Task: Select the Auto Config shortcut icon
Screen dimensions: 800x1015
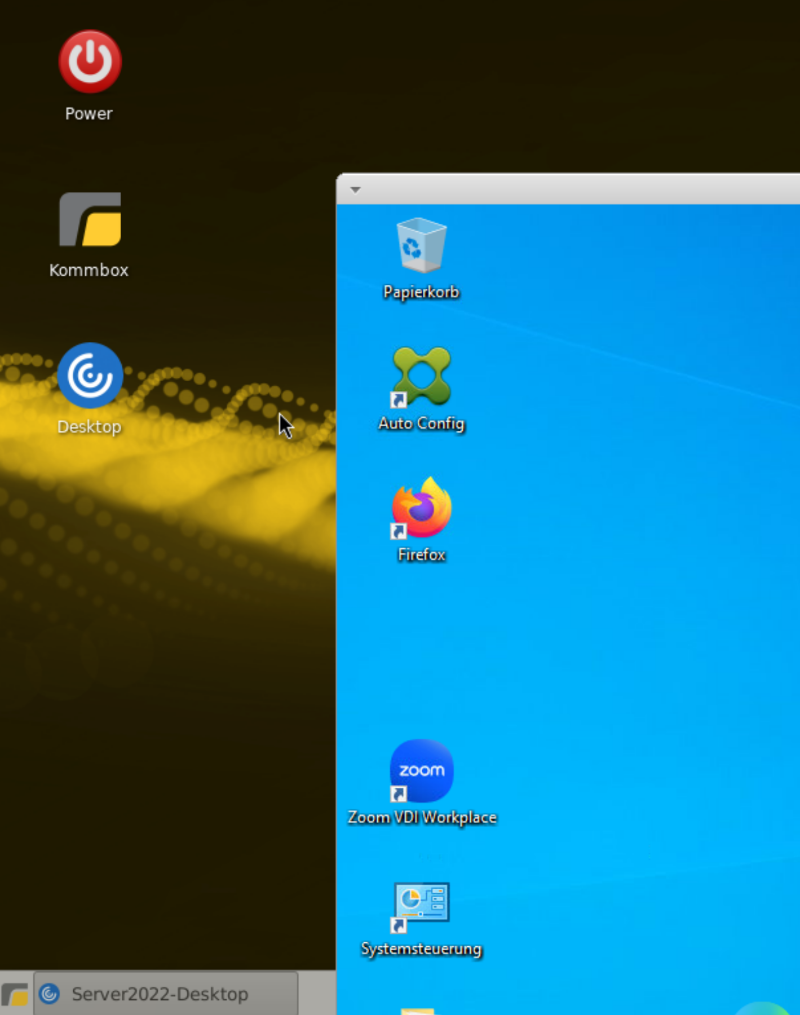Action: (421, 376)
